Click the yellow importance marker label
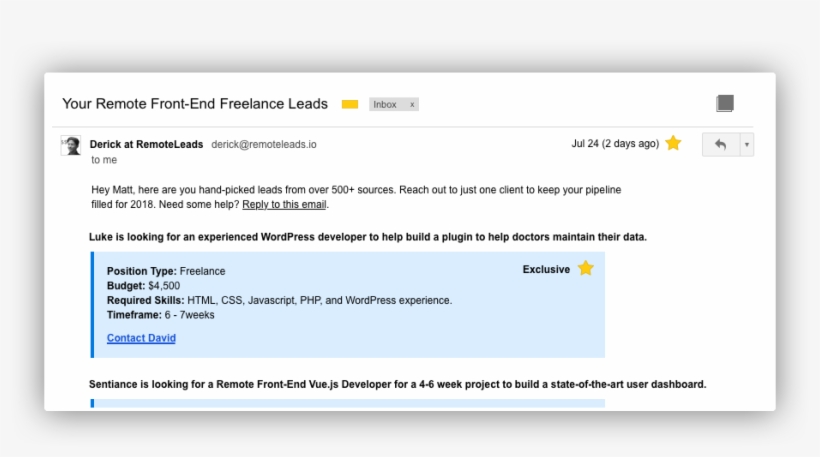 350,105
